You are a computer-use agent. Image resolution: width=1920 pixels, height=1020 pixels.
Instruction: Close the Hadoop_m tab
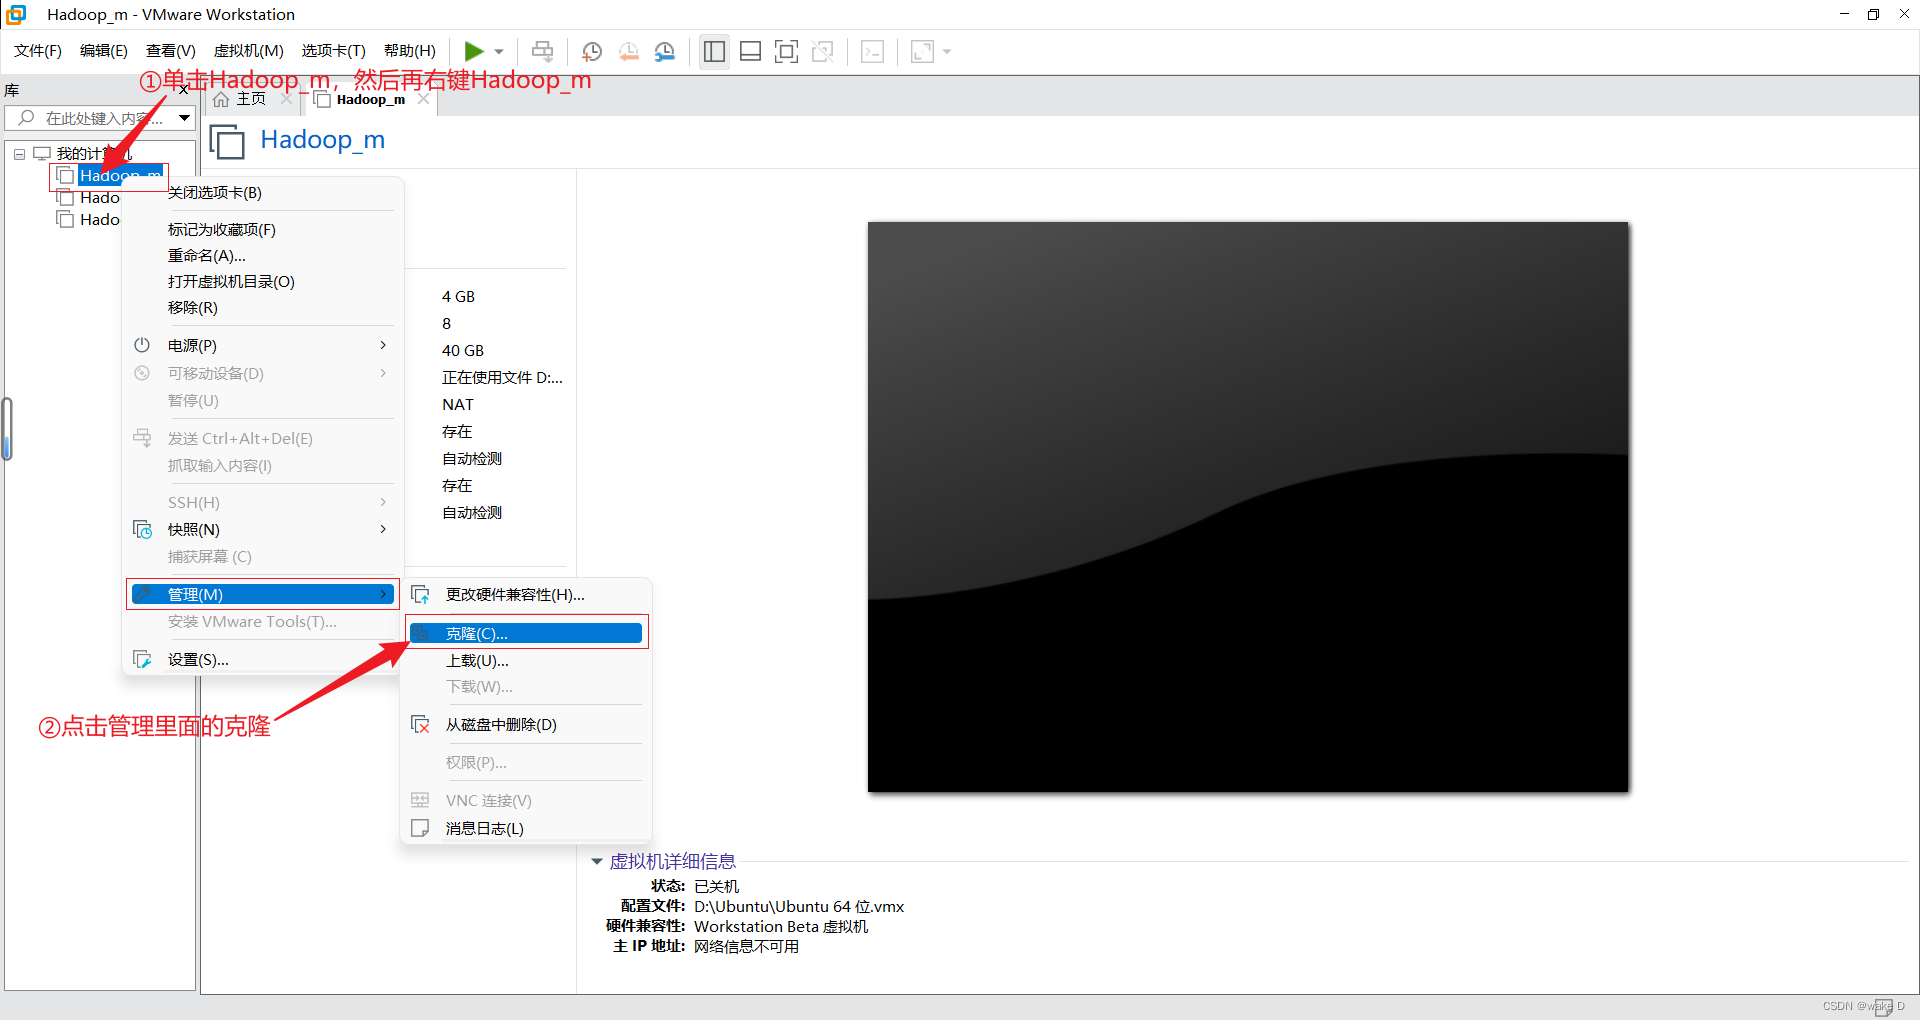click(x=424, y=99)
